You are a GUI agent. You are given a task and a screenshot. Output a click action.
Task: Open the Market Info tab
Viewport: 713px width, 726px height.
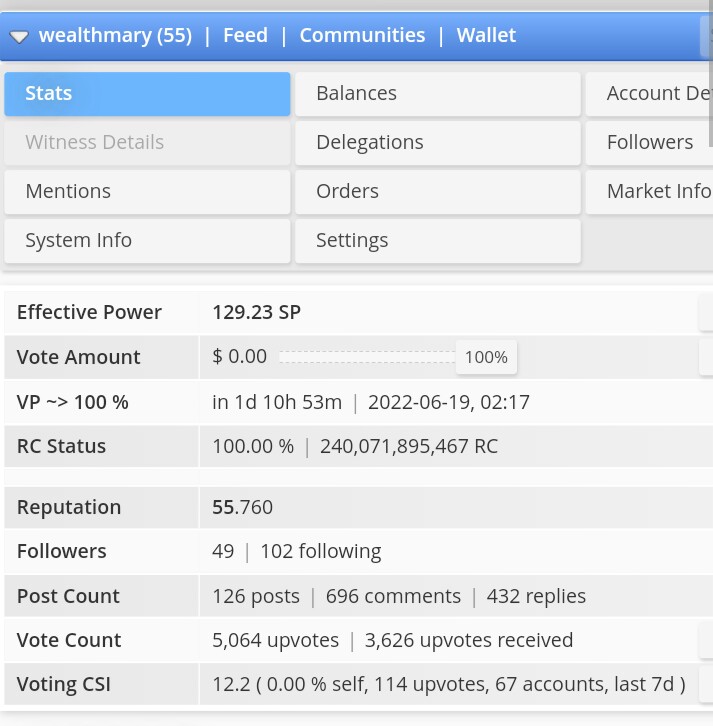click(x=649, y=192)
